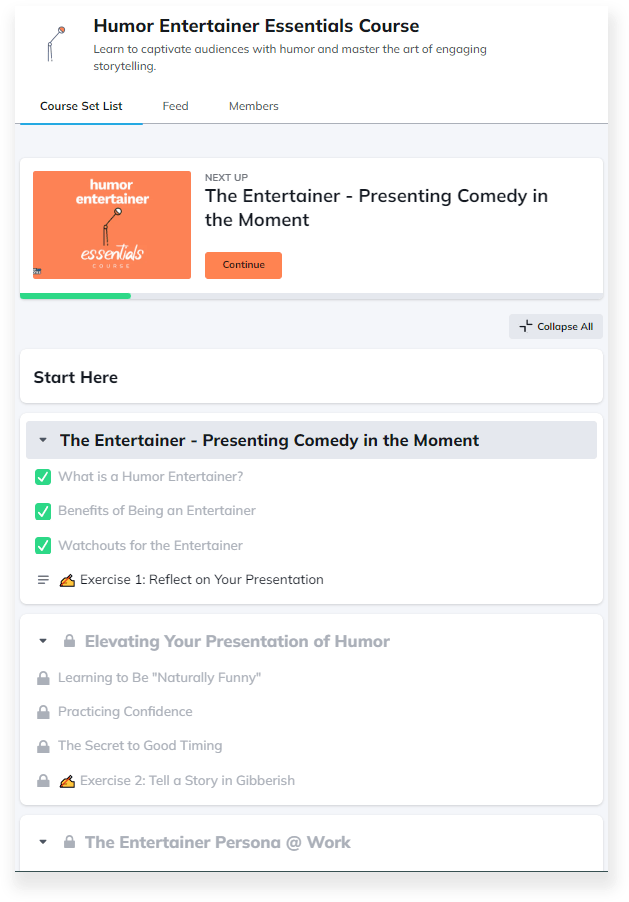Uncheck "What is a Humor Entertainer?" completion checkmark
Image resolution: width=629 pixels, height=902 pixels.
(42, 477)
